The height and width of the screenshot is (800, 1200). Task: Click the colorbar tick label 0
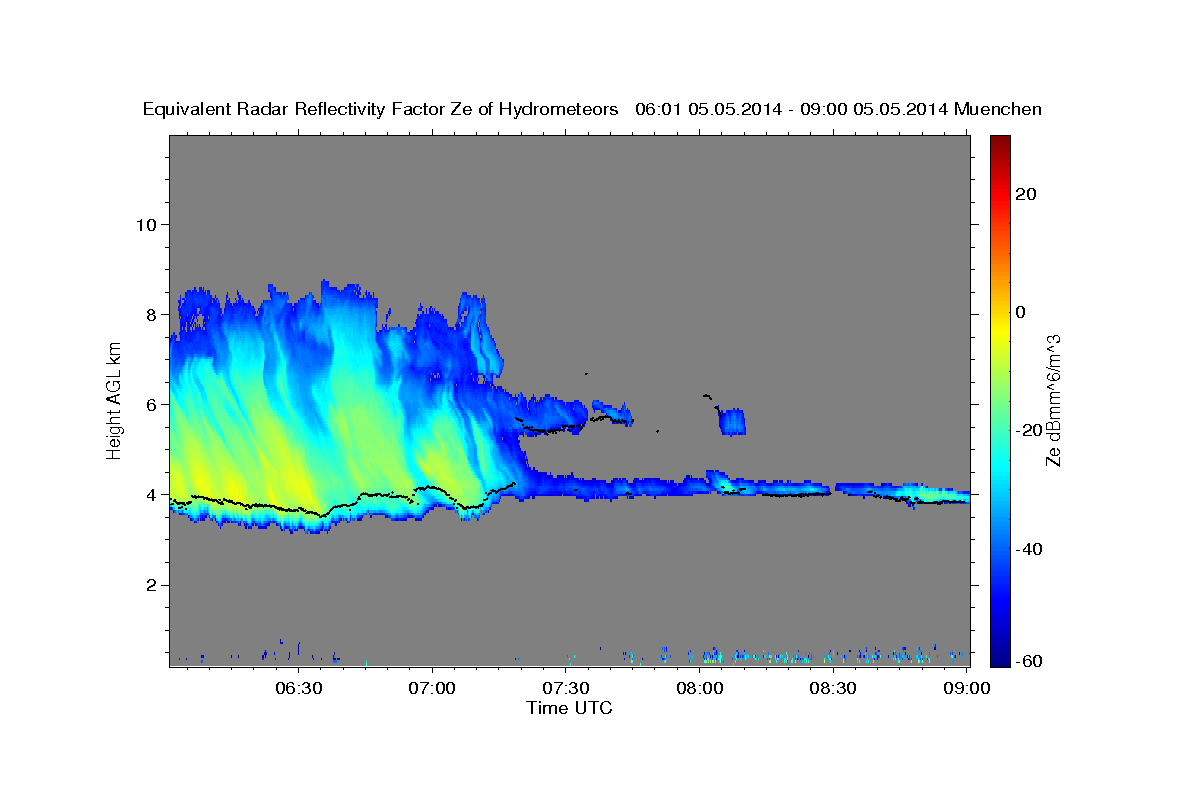click(1022, 312)
